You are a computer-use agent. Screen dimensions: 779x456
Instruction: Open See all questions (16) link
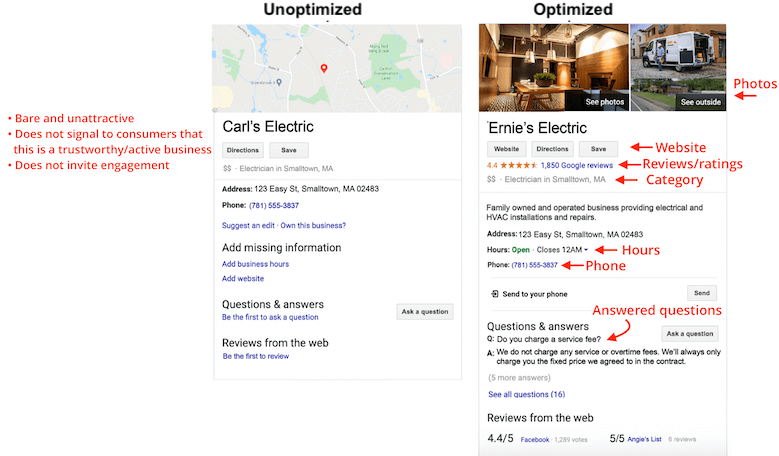527,394
